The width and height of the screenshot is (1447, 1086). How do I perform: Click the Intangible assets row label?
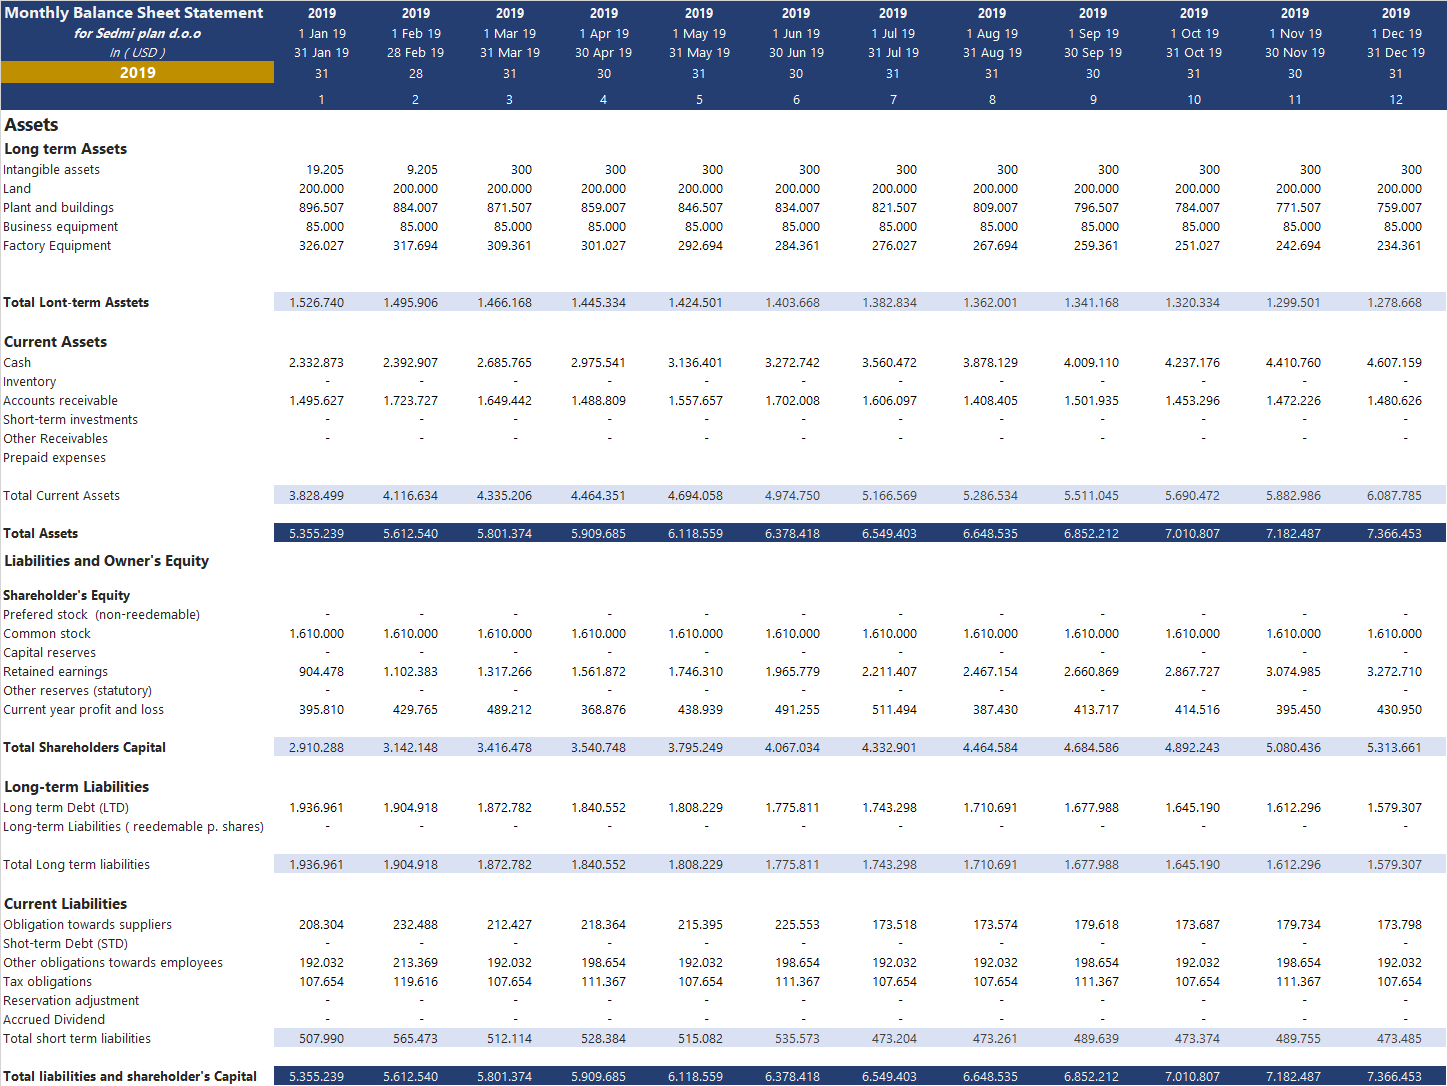pyautogui.click(x=52, y=170)
